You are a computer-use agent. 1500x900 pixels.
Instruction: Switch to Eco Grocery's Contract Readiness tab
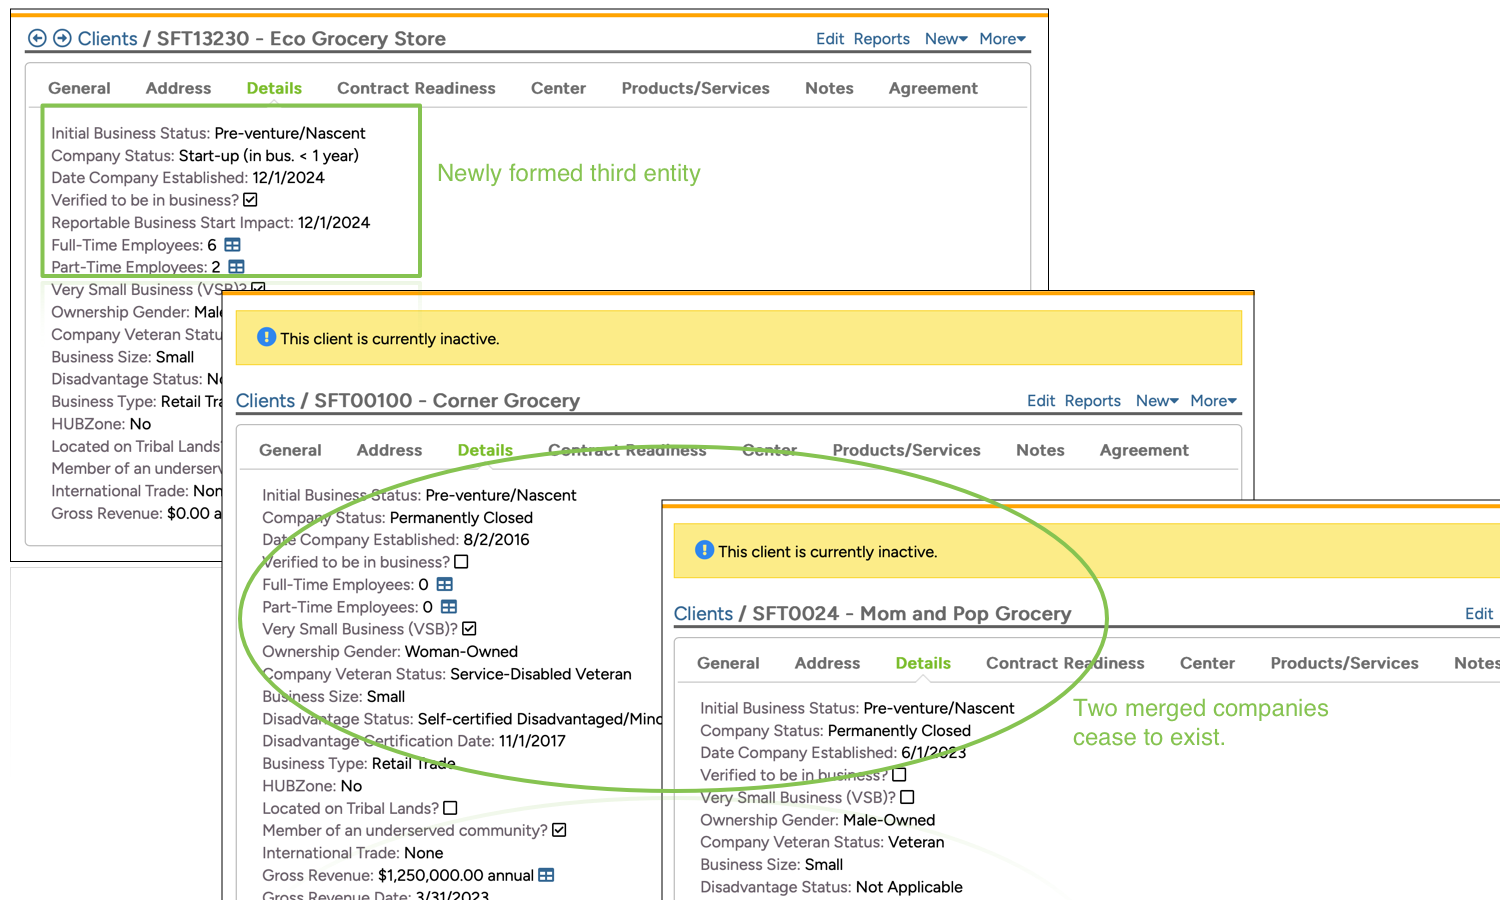click(416, 88)
